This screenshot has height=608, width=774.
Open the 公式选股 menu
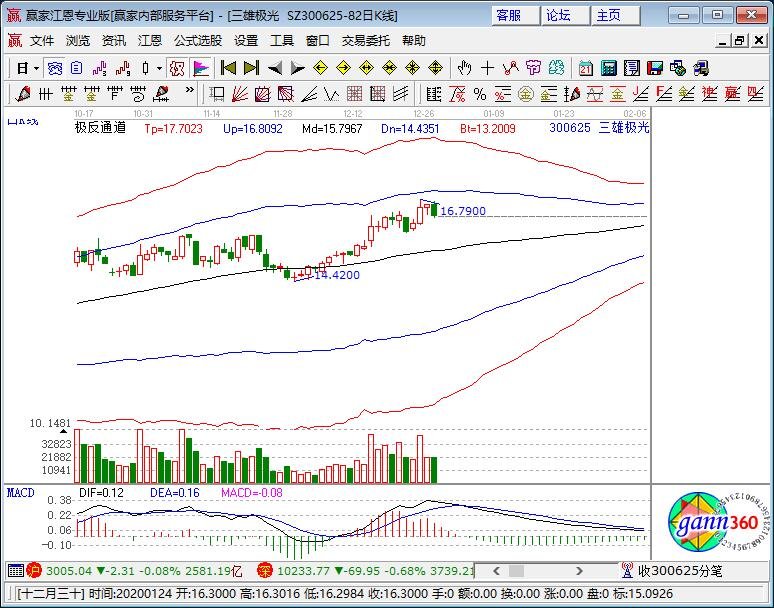(198, 40)
